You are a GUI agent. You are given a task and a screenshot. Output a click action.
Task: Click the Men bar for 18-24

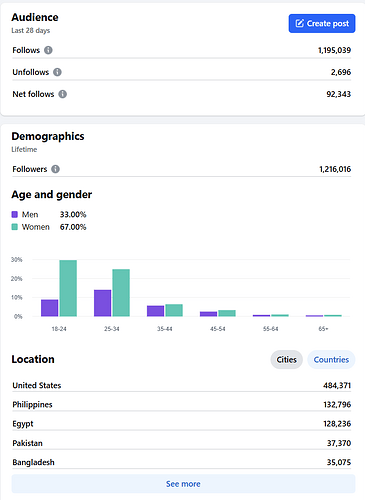click(x=49, y=308)
